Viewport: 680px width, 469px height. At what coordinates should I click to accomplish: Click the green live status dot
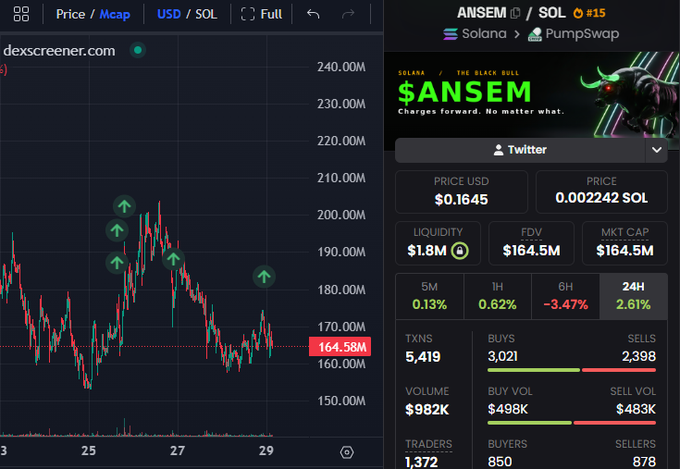point(138,50)
